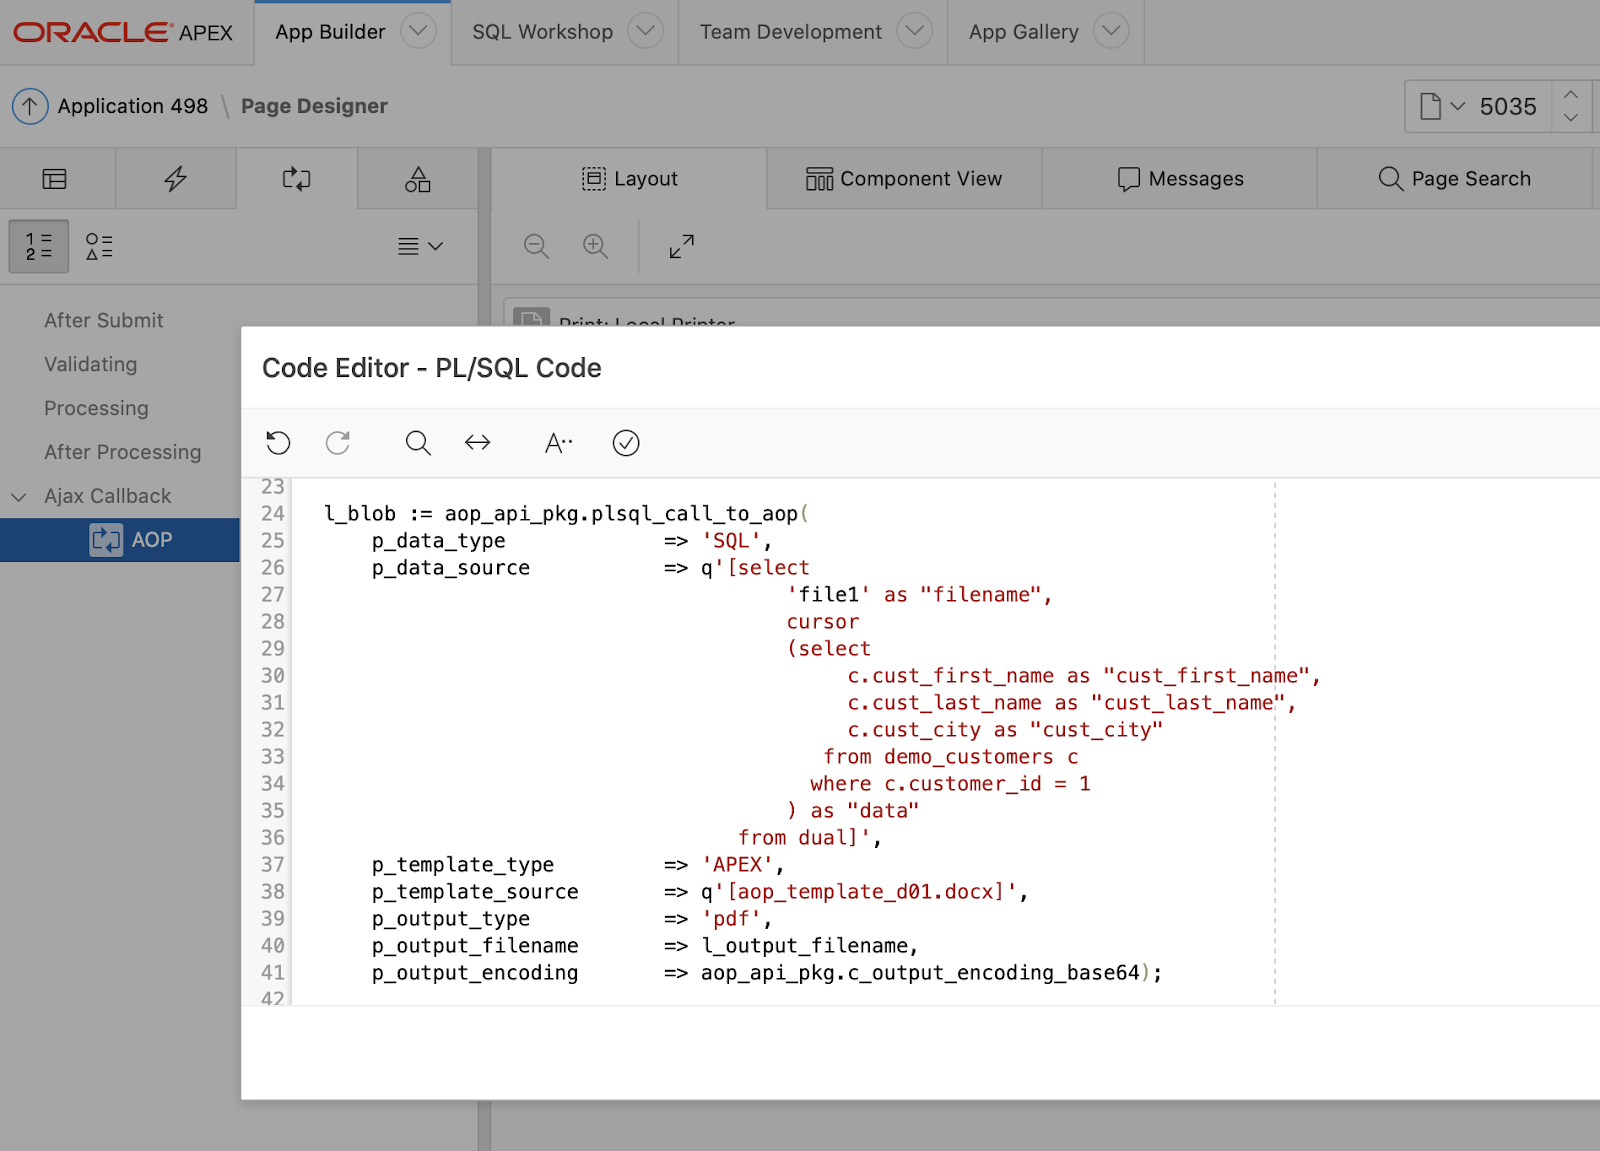
Task: Select the AOP process in tree
Action: tap(120, 540)
